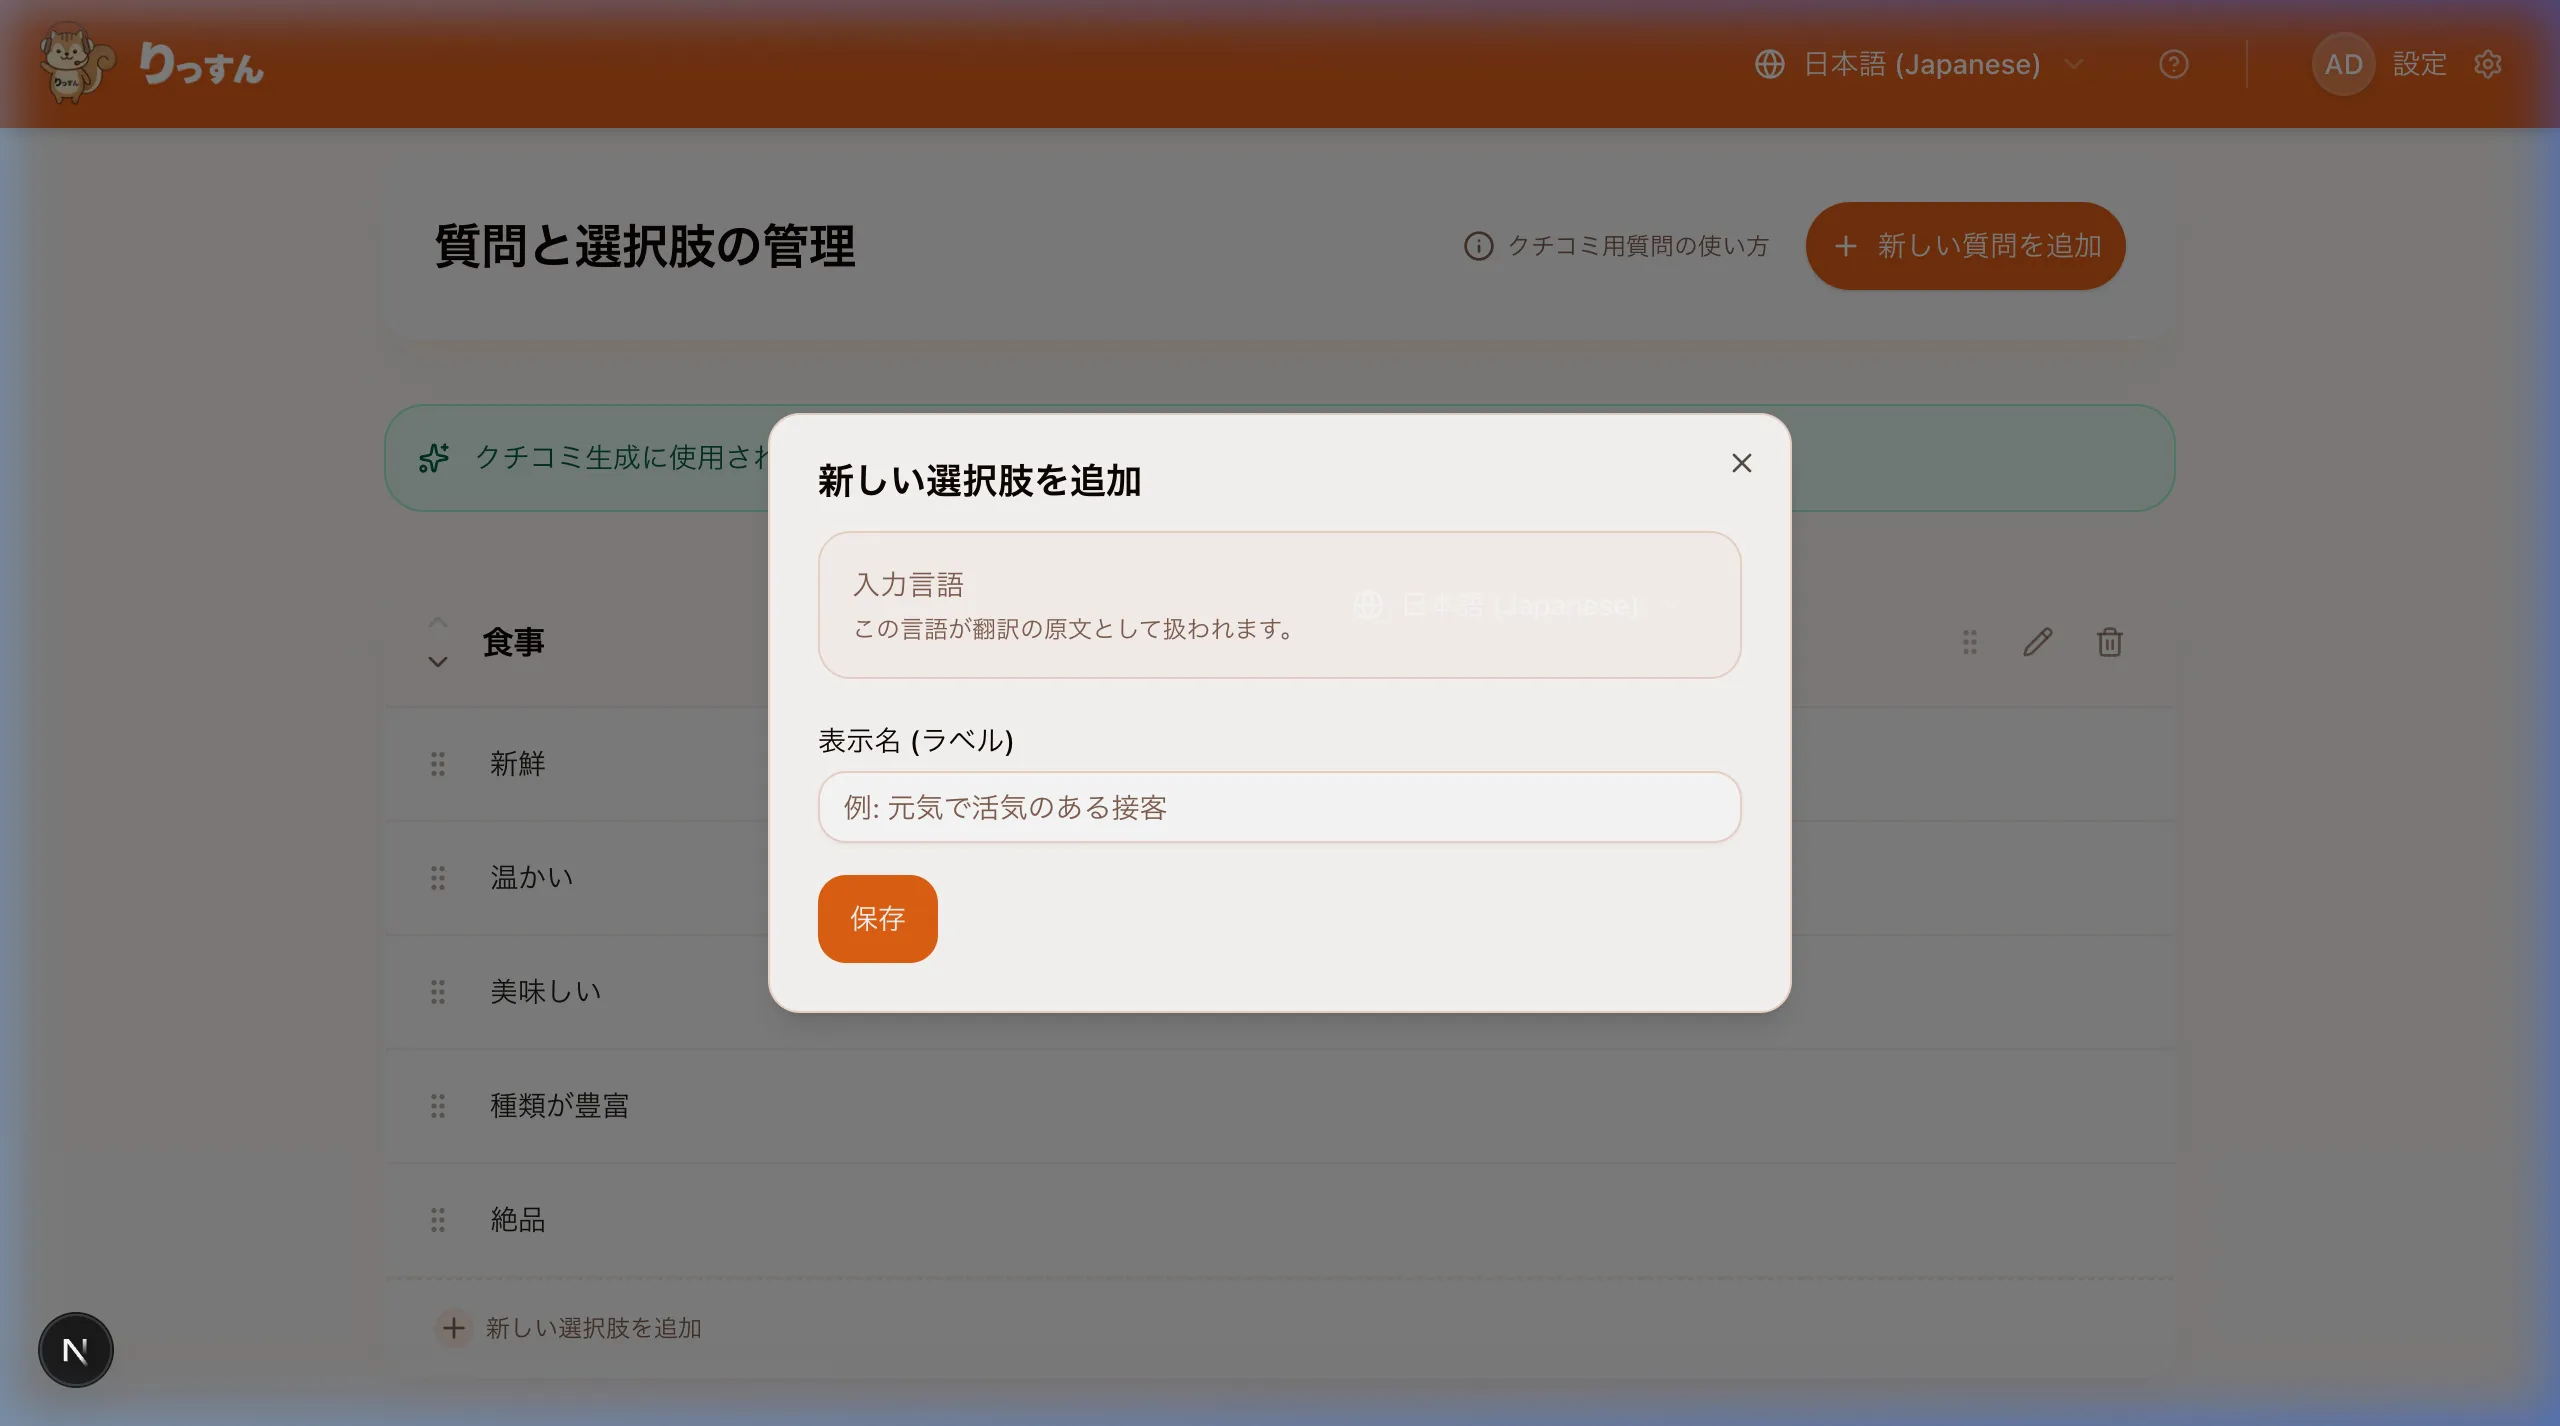Open the 日本語 (Japanese) language dropdown
The image size is (2560, 1426).
[x=1920, y=64]
